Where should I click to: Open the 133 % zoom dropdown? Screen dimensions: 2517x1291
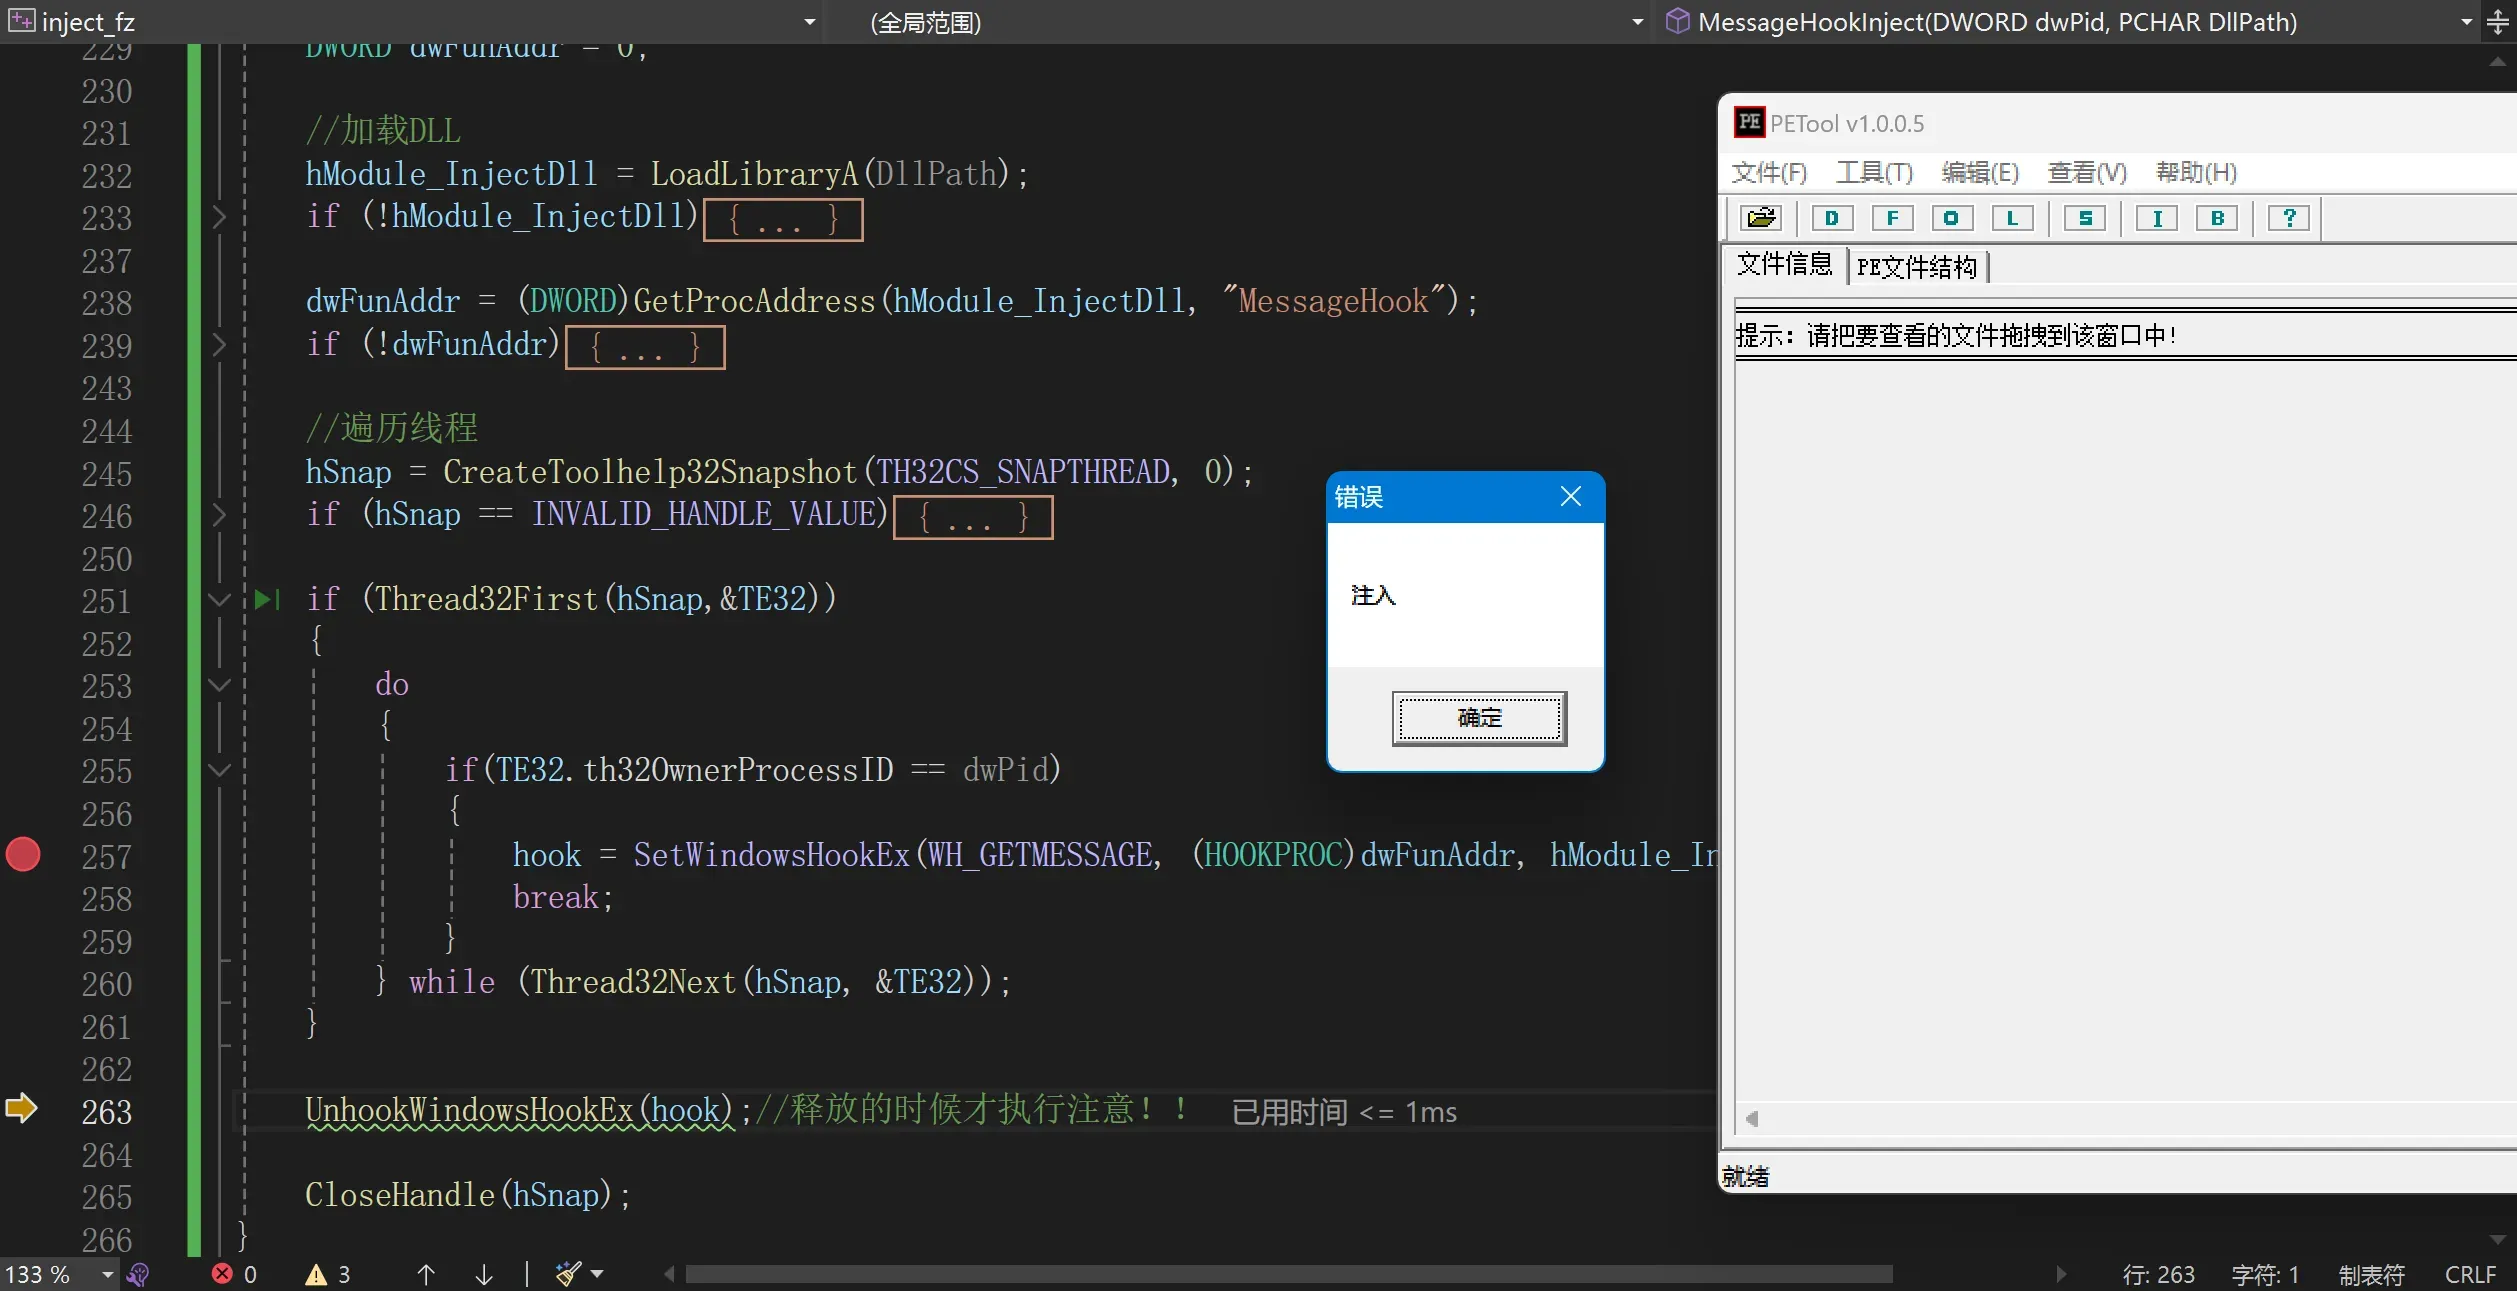[107, 1274]
